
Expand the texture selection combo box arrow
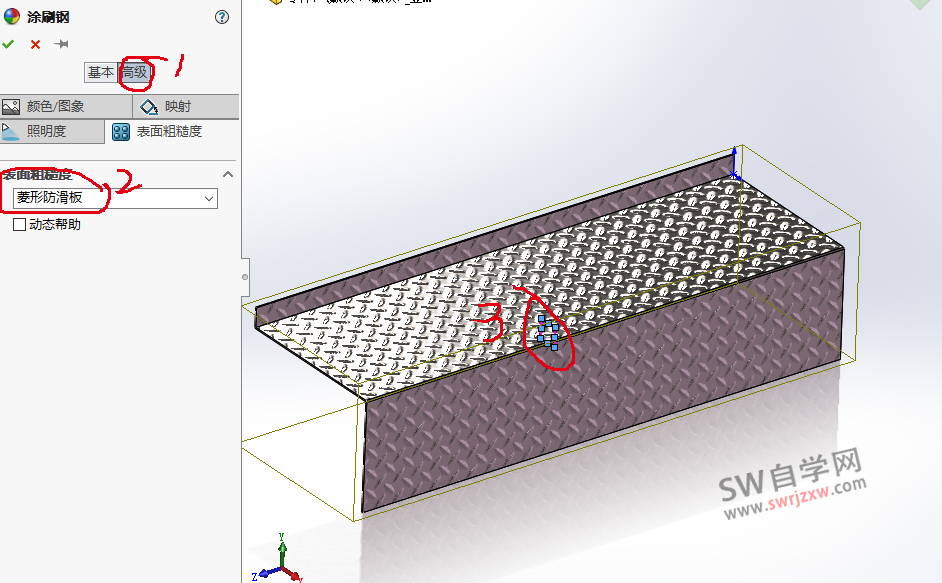207,198
